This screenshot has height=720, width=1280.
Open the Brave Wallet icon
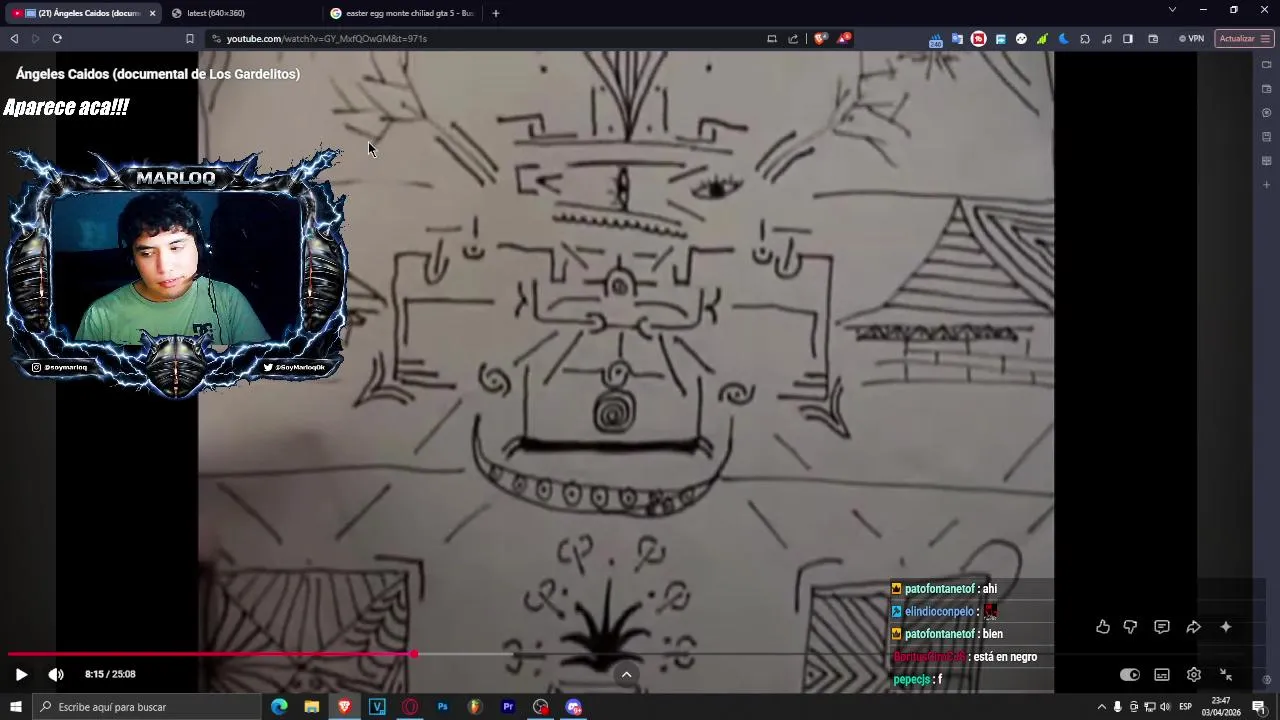click(1153, 39)
